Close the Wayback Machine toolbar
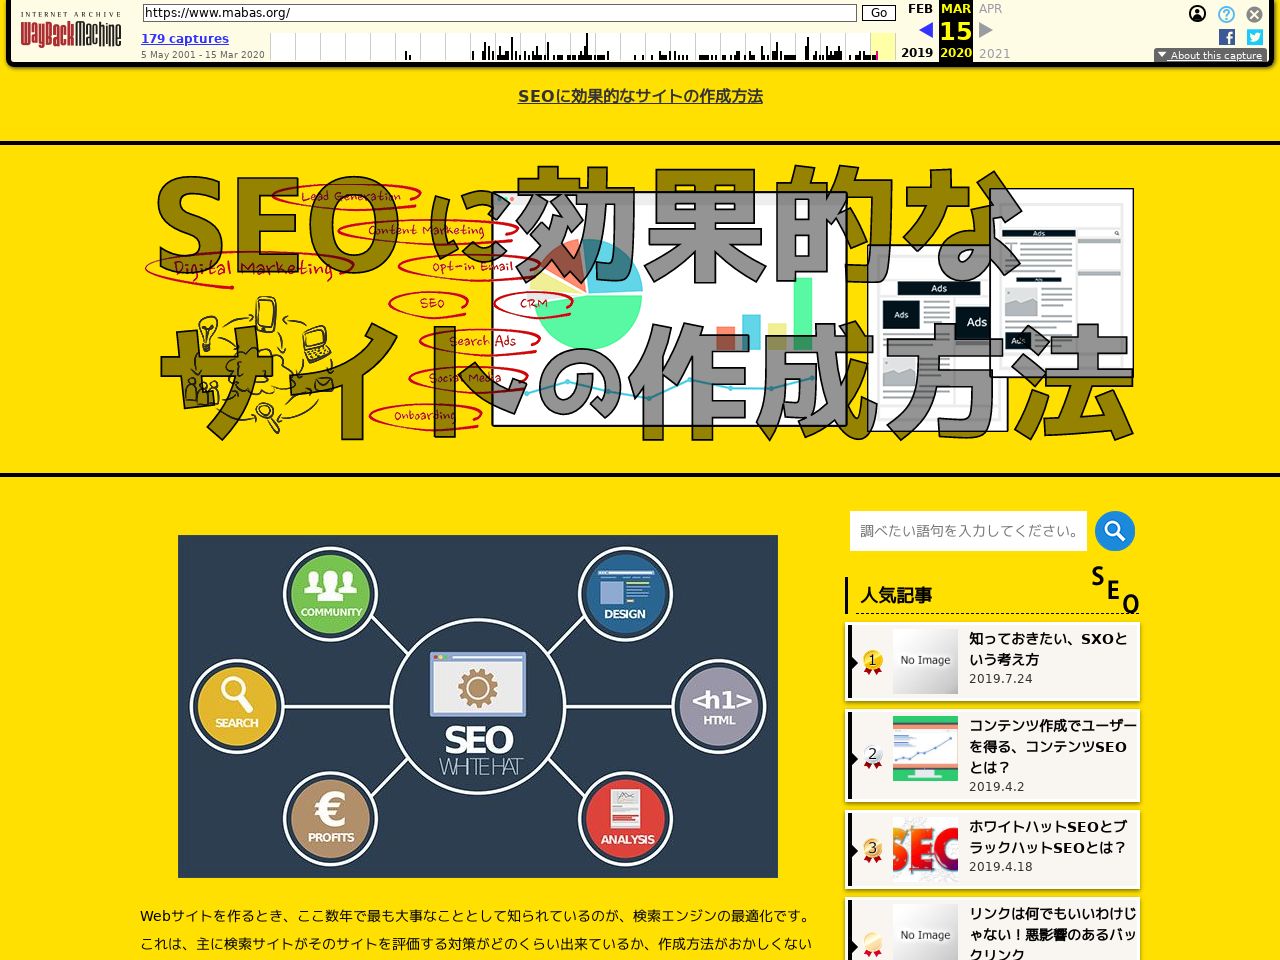 click(1254, 14)
